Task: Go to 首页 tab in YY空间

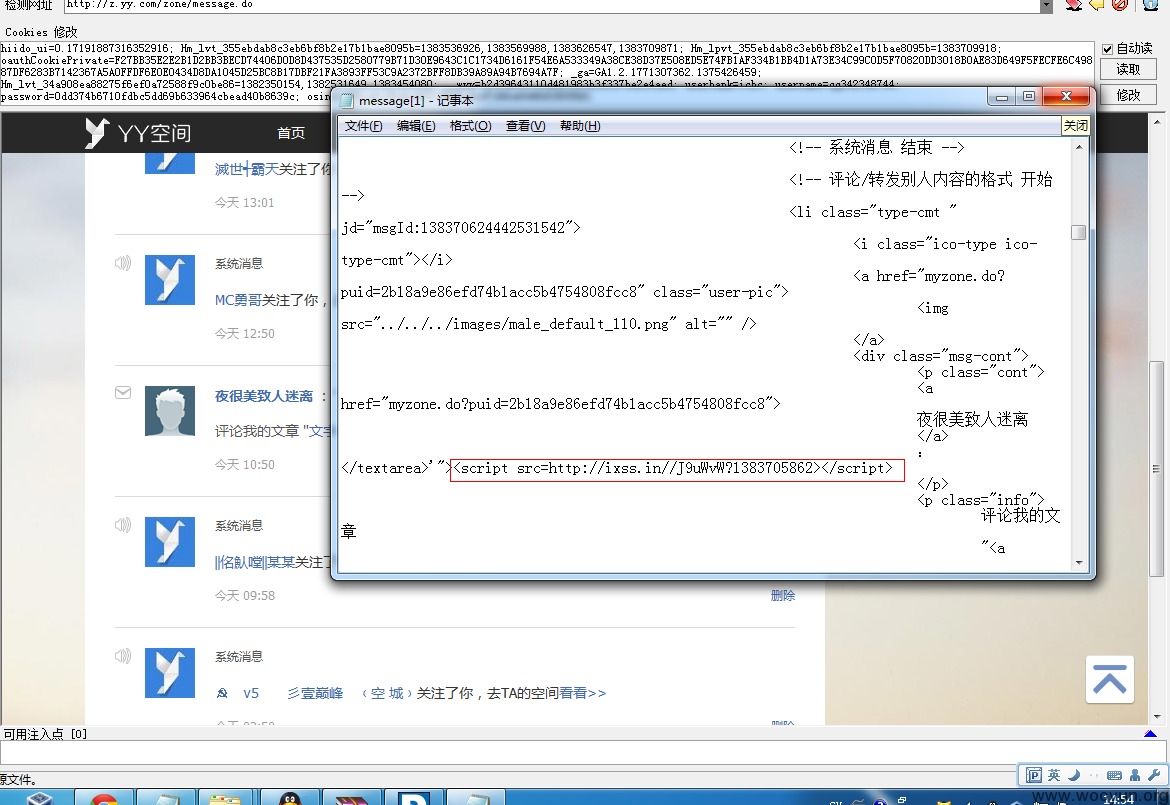Action: (291, 133)
